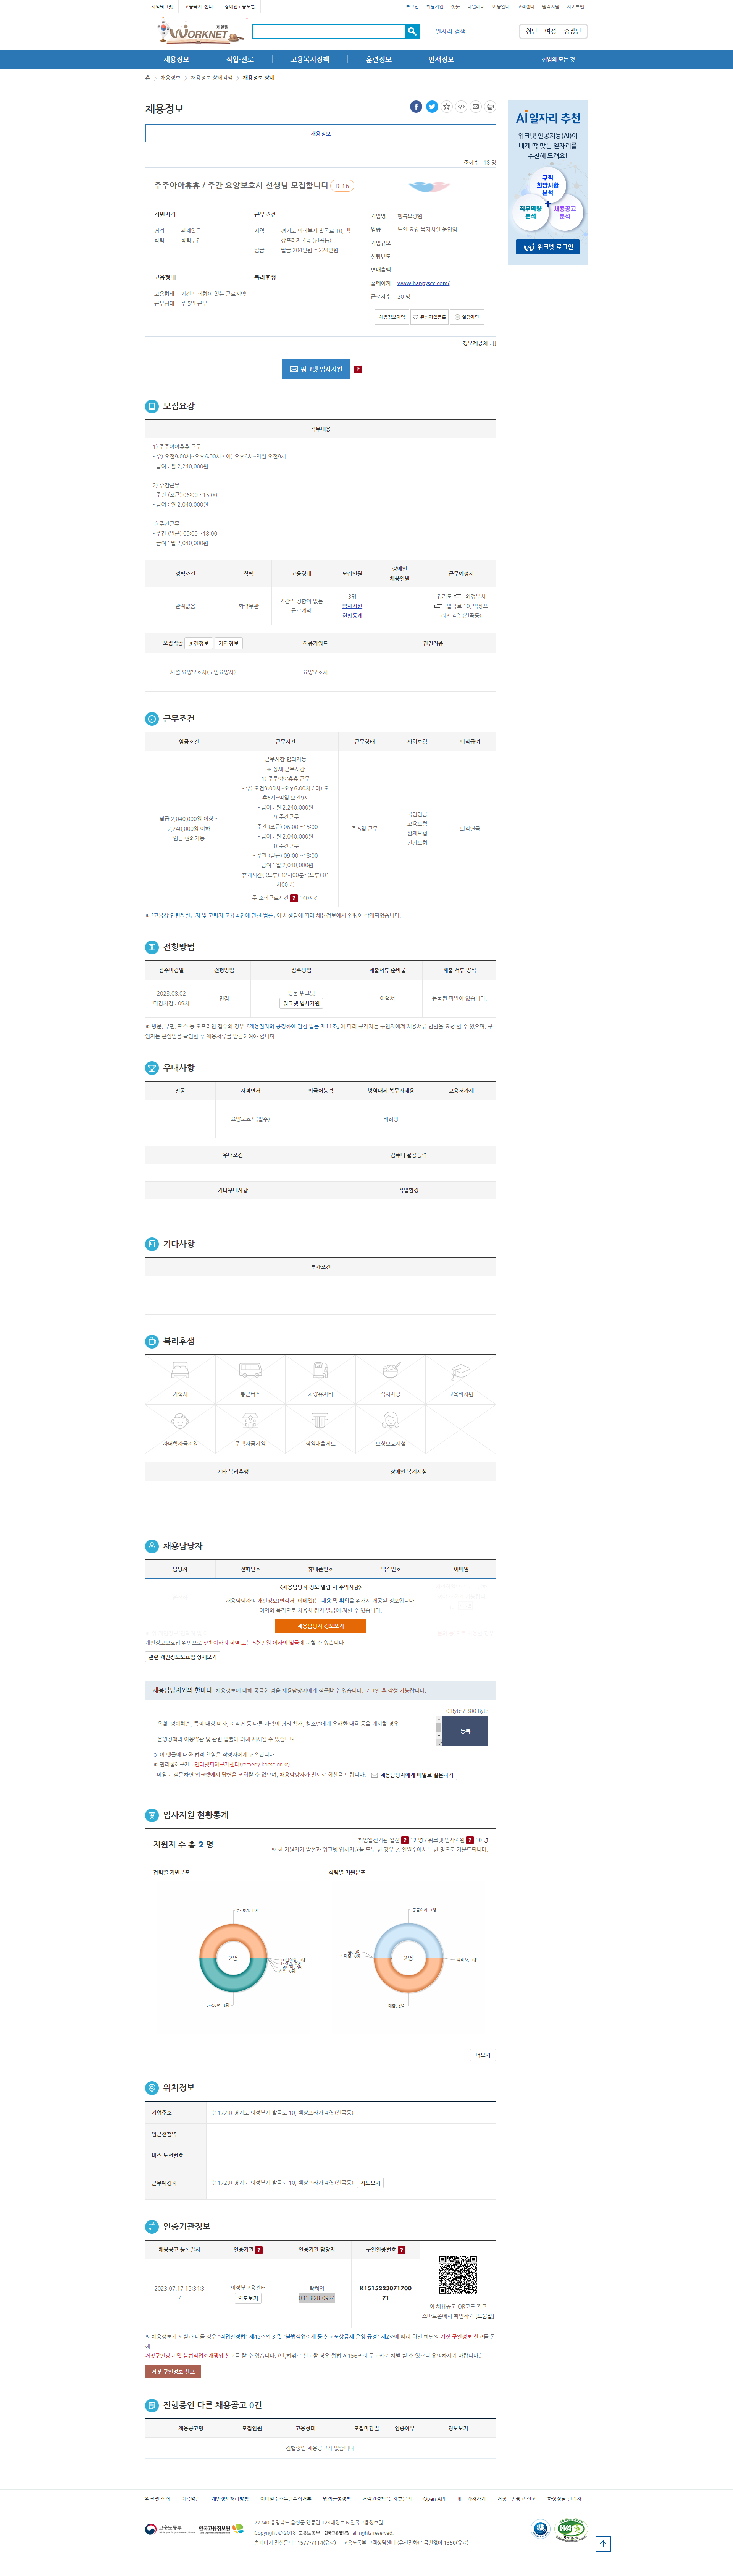Click help icon next to 주 소정근로시간
This screenshot has height=2576, width=733.
tap(294, 898)
